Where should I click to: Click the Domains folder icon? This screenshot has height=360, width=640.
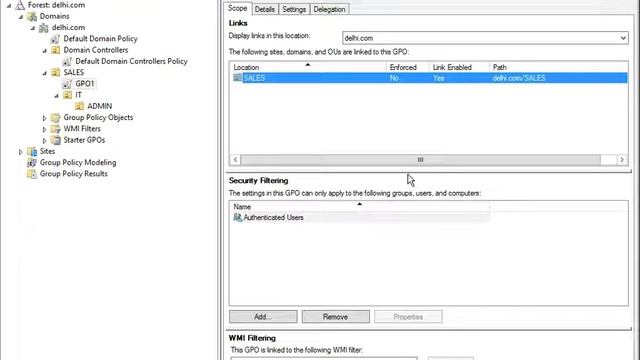click(32, 16)
